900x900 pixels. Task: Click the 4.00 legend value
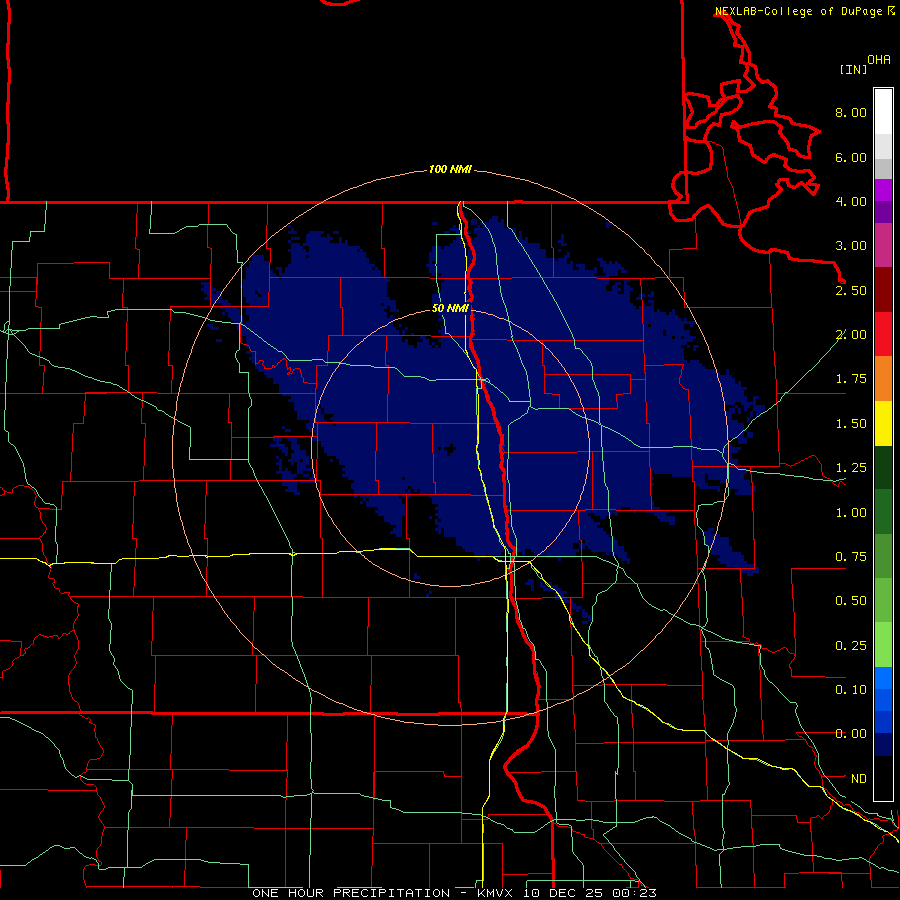(x=851, y=201)
